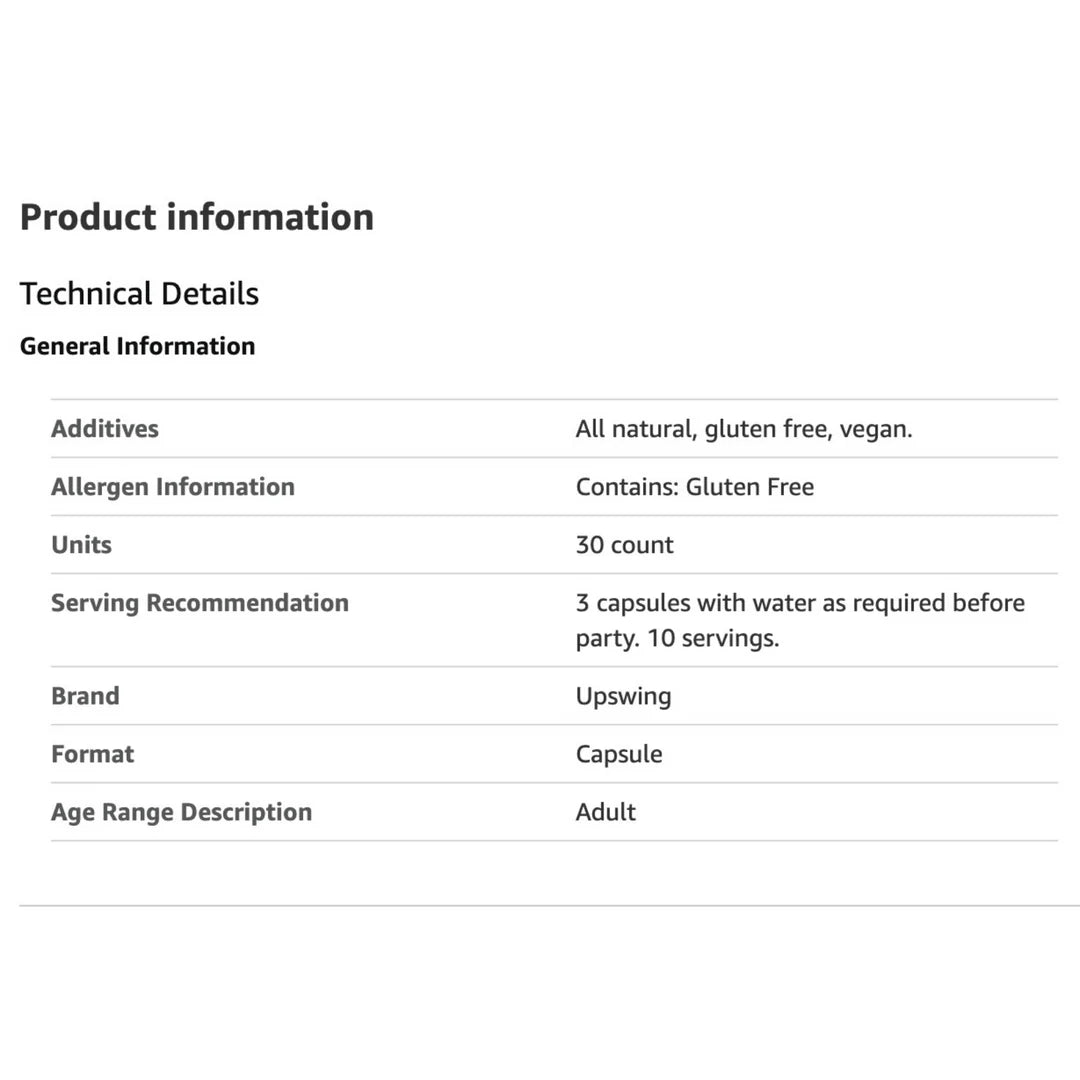The height and width of the screenshot is (1080, 1080).
Task: Click the '30 count' value
Action: [624, 545]
